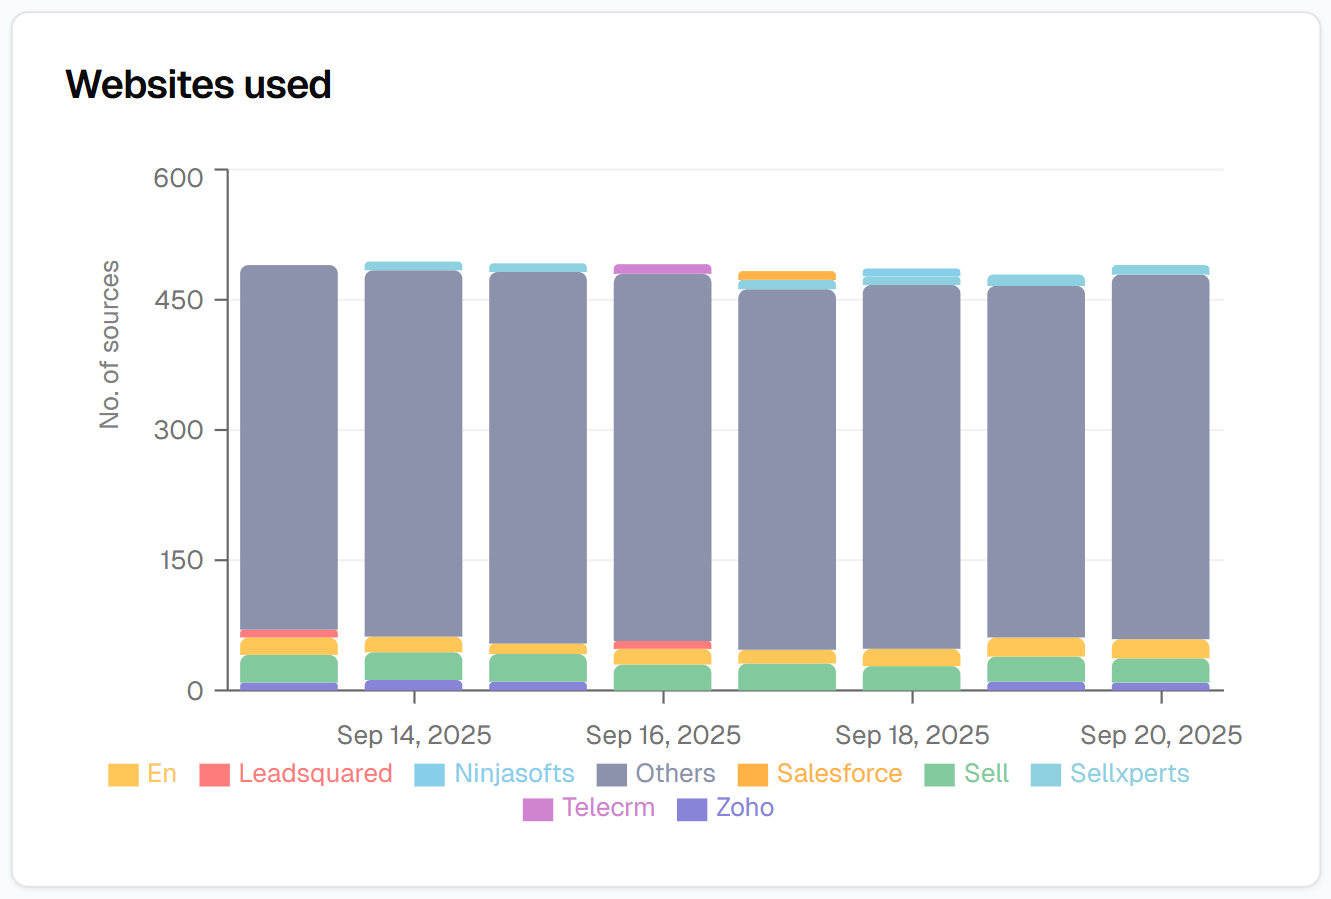Select the green Sell segment of Sep 18 bar

(911, 678)
